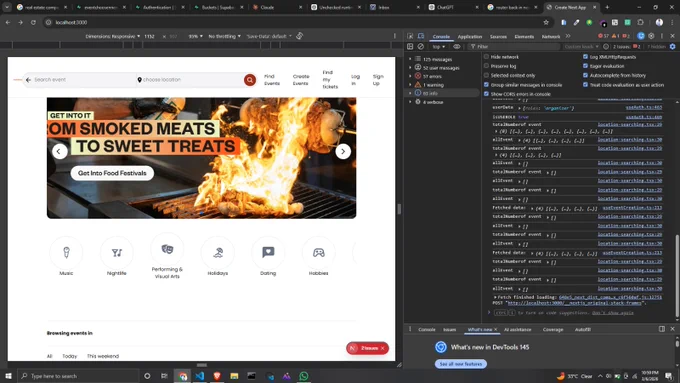Open the Custom levels dropdown
The width and height of the screenshot is (680, 383).
[581, 46]
